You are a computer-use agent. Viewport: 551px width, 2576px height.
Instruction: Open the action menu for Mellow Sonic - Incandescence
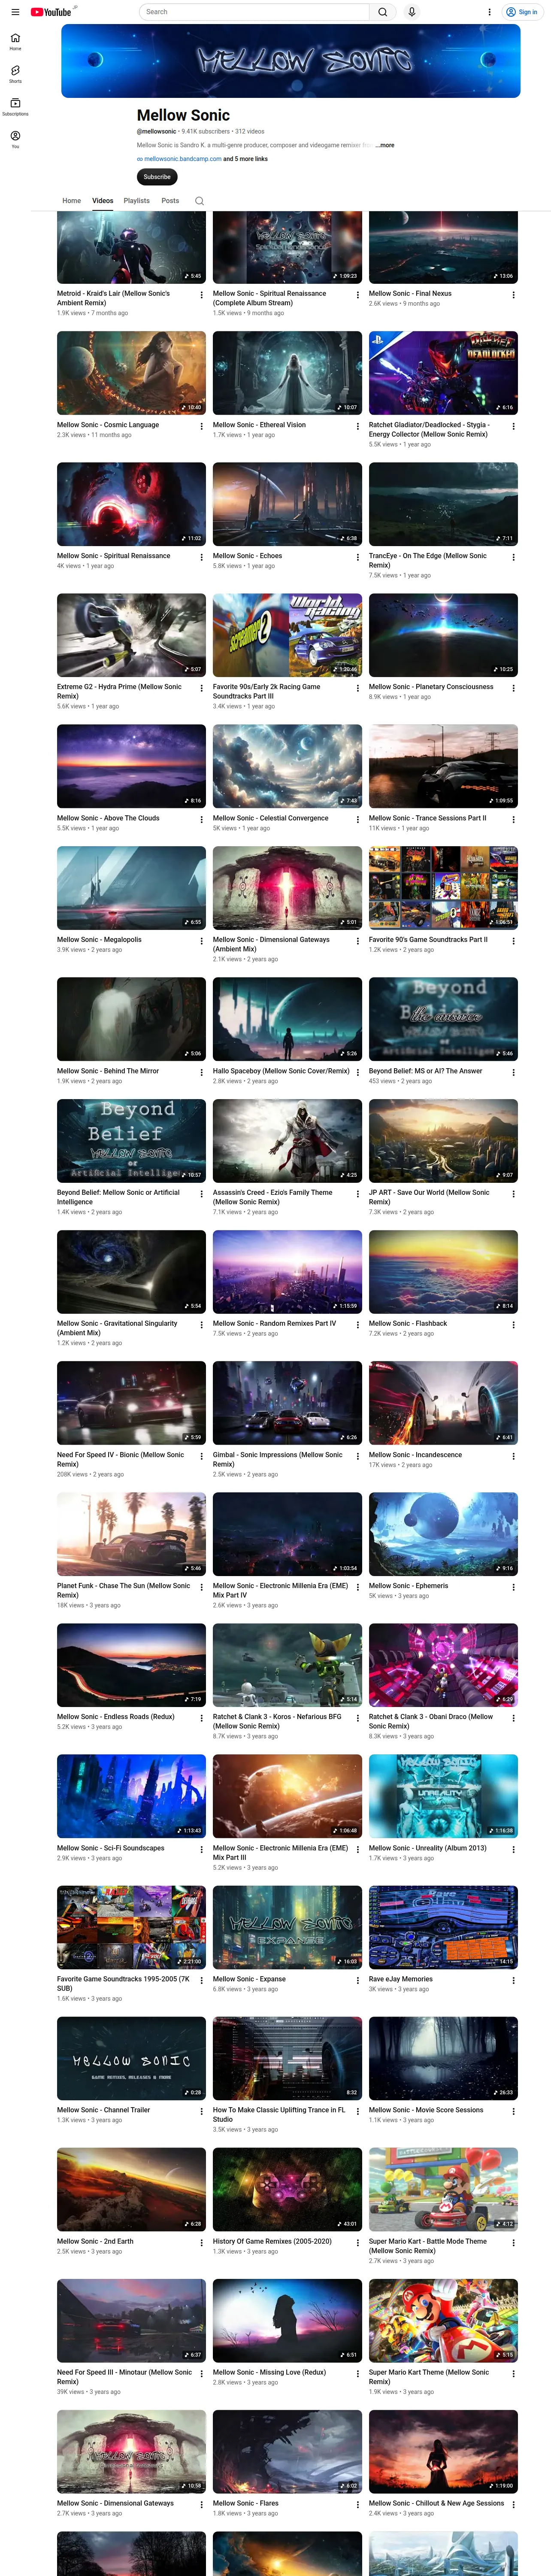coord(513,1456)
